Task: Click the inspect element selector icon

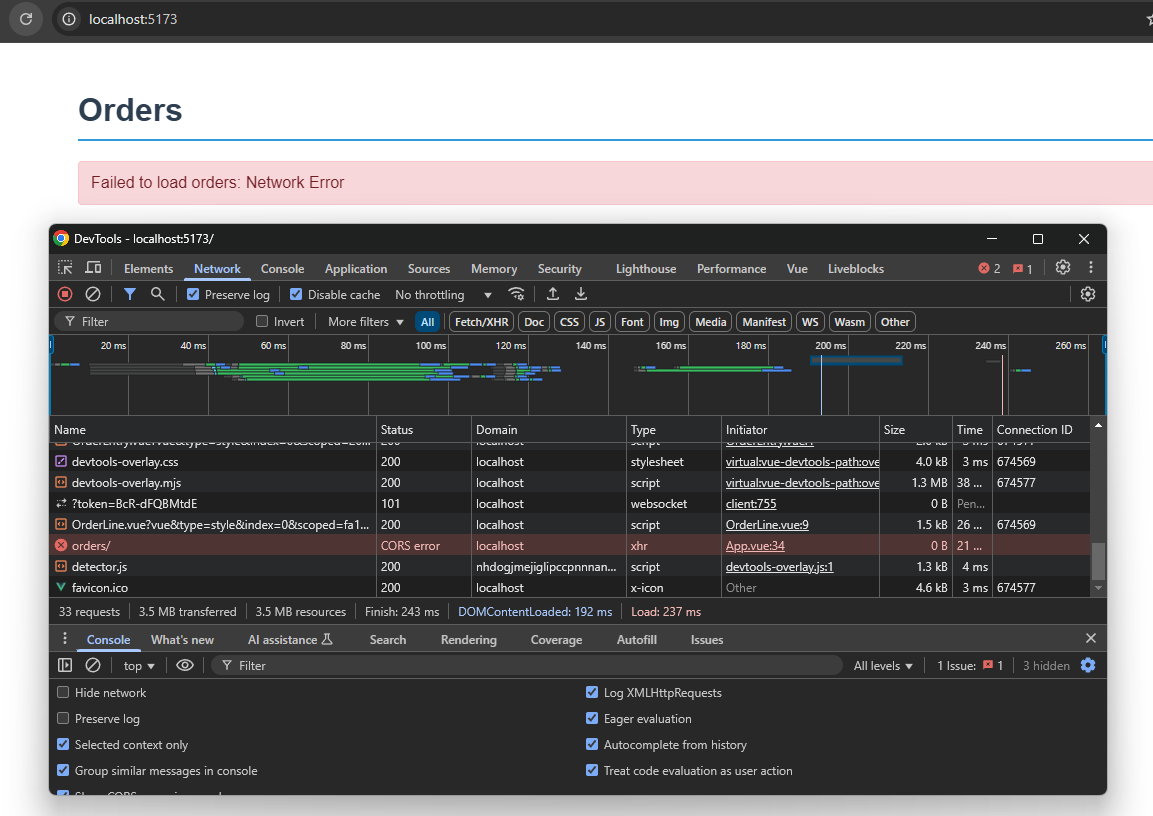Action: (x=65, y=268)
